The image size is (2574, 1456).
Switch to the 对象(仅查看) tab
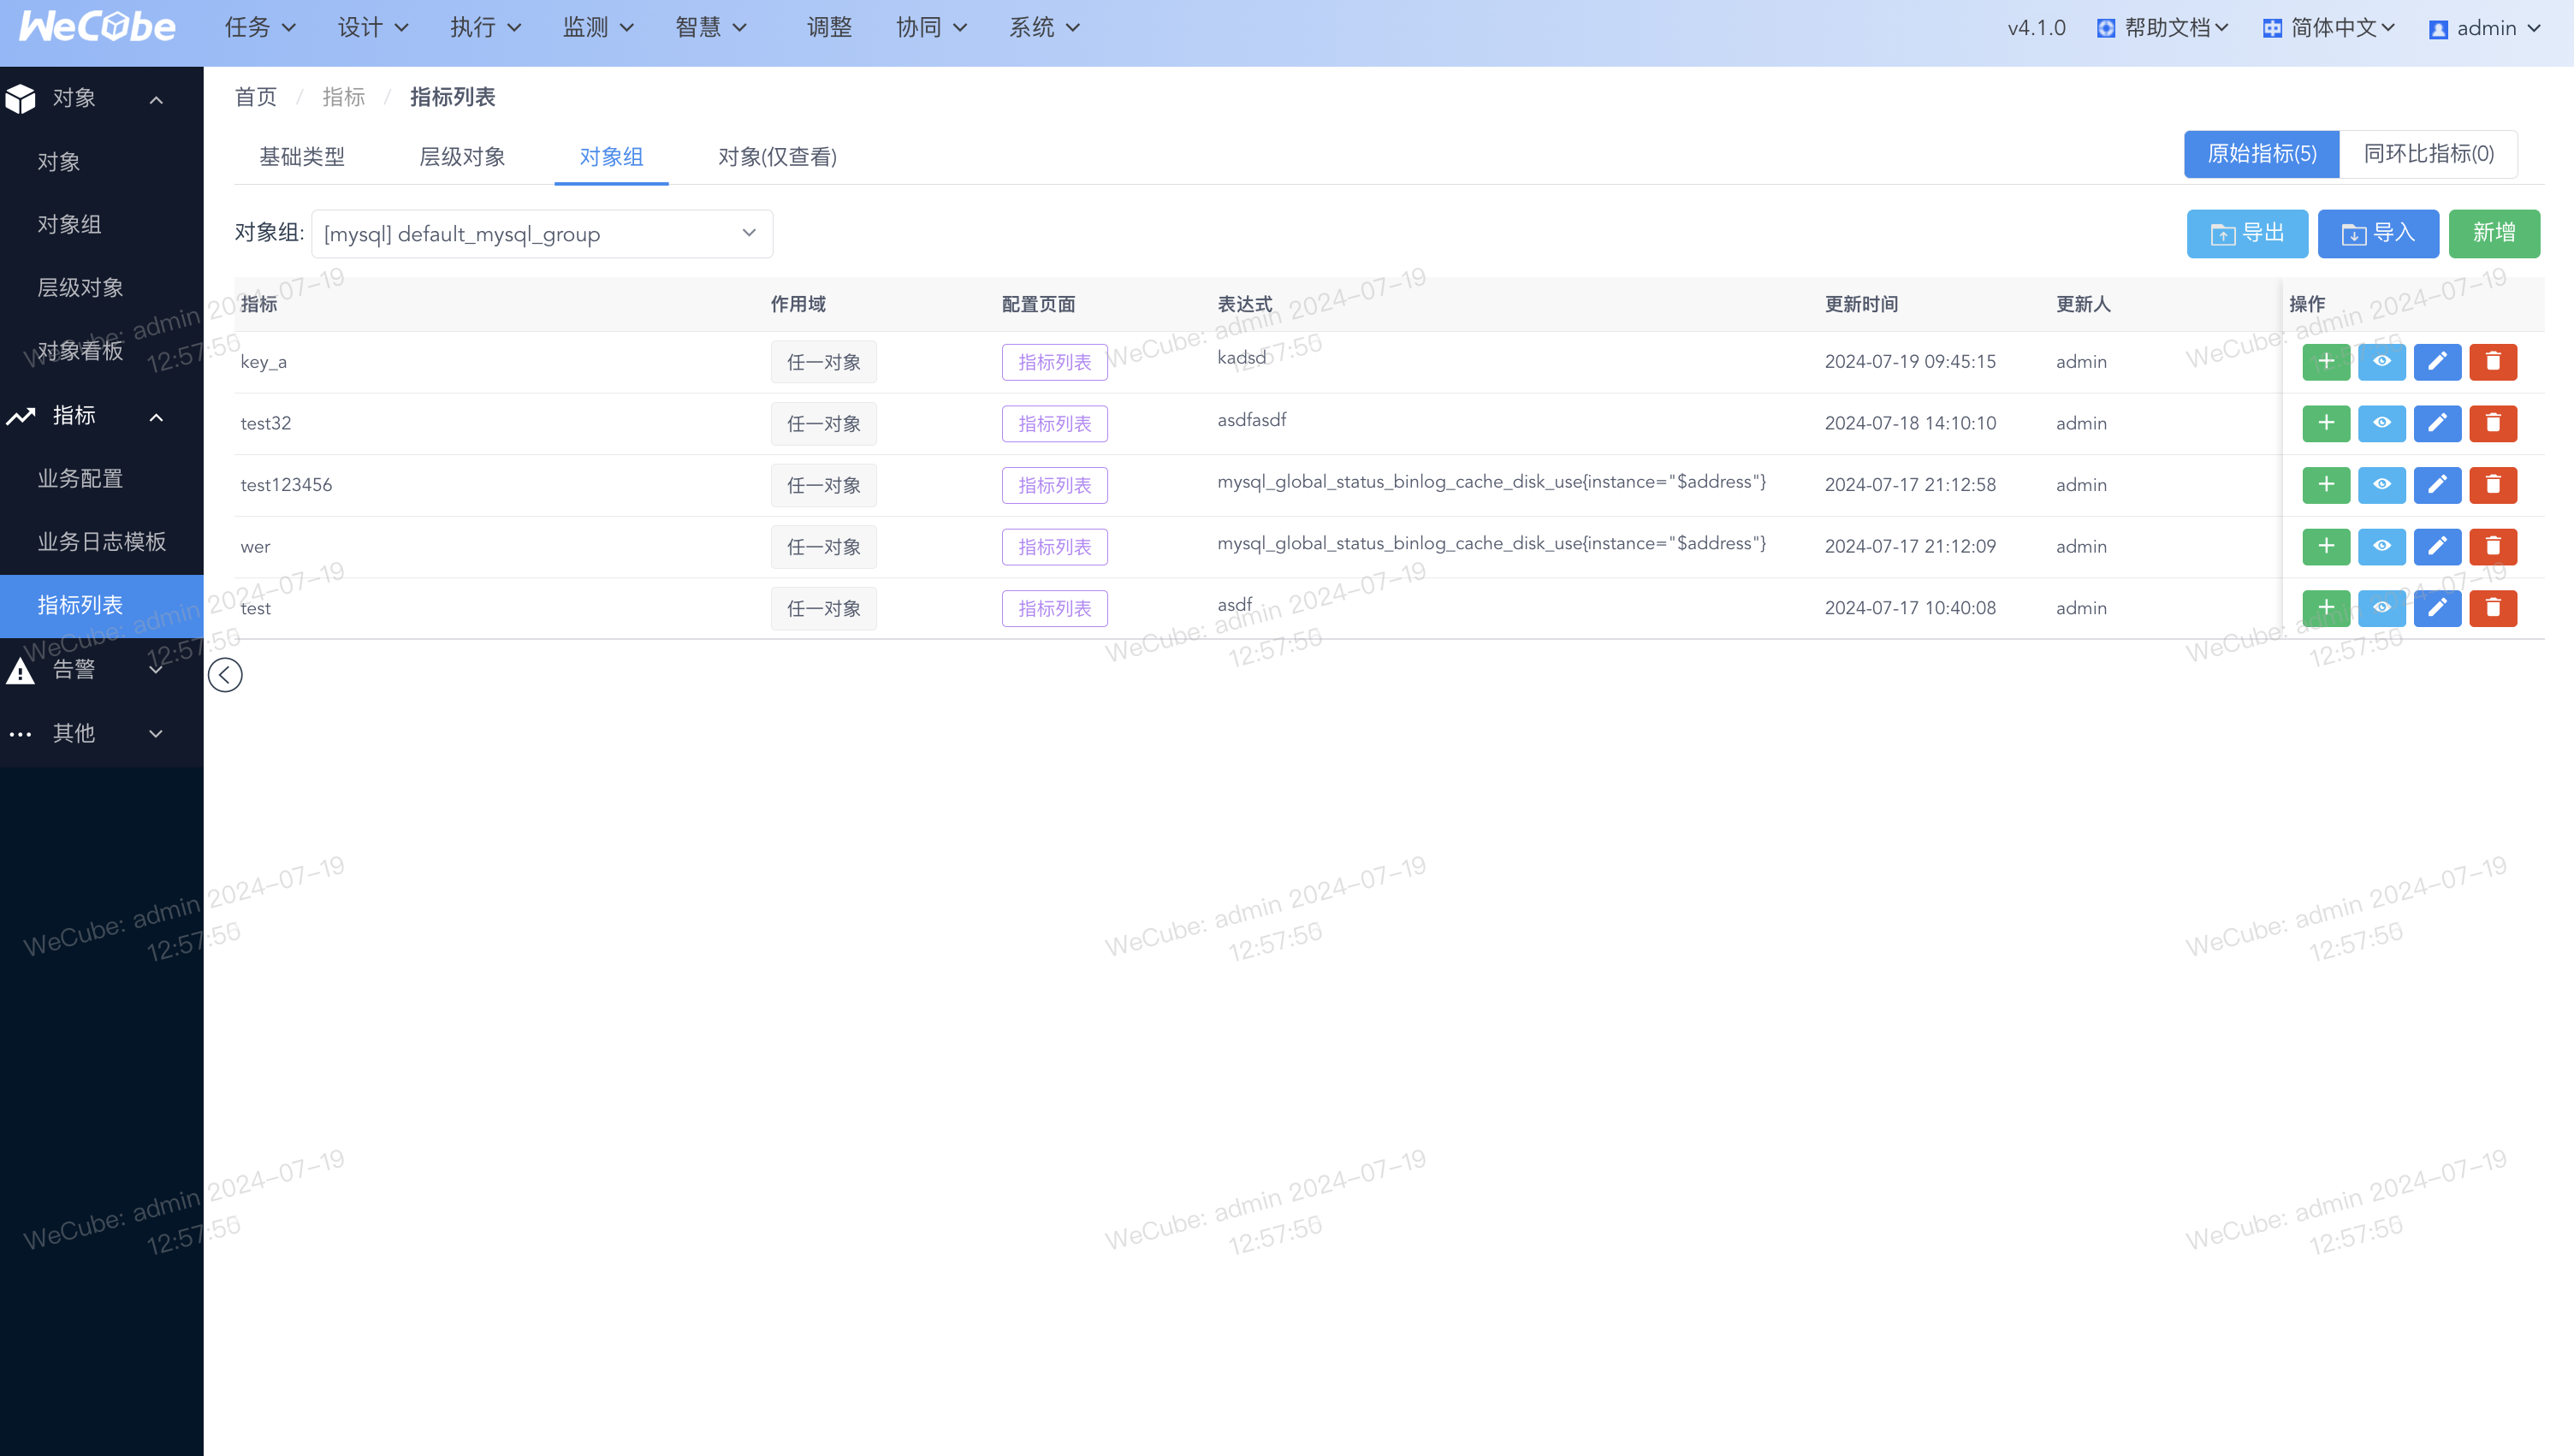pos(777,157)
